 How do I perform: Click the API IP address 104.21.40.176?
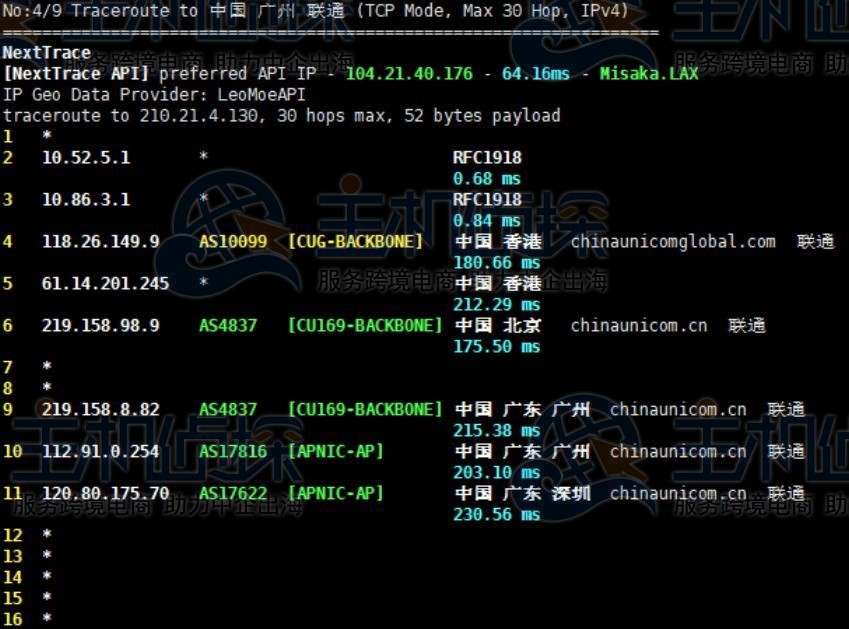click(410, 74)
